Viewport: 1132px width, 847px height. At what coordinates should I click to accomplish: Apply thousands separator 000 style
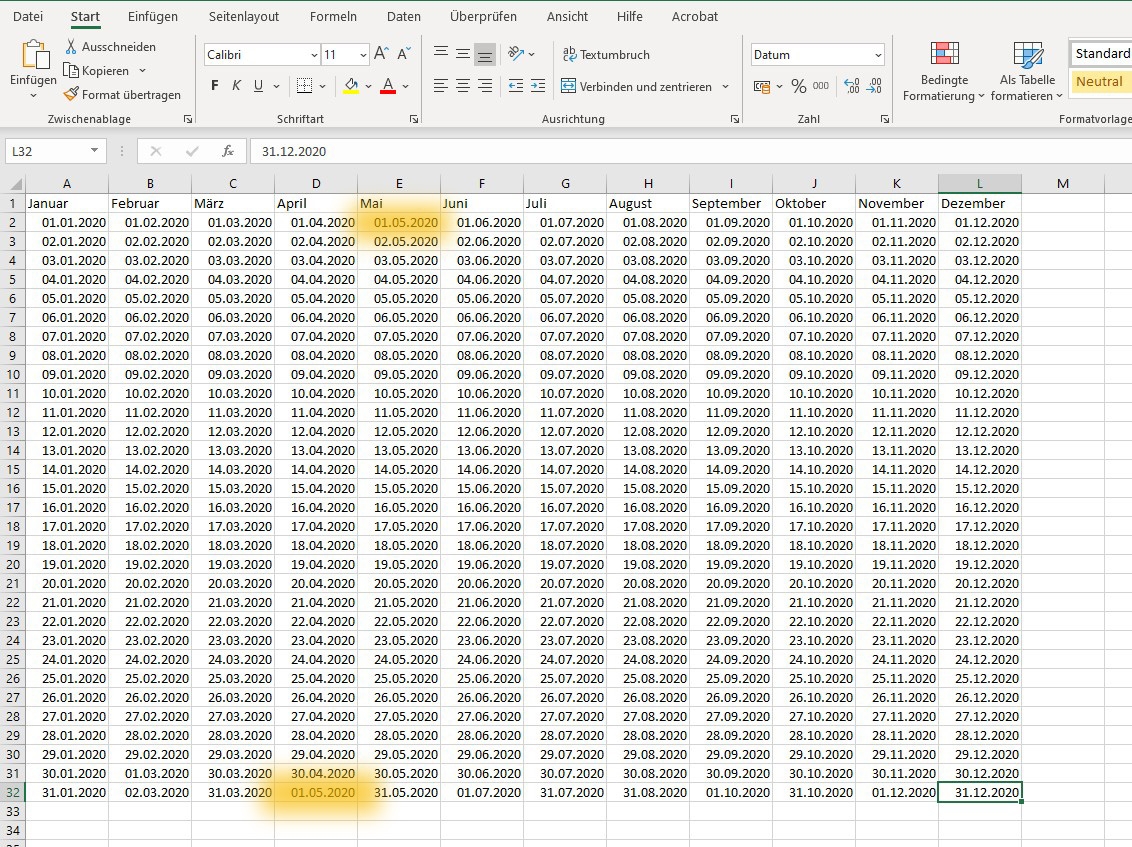821,86
